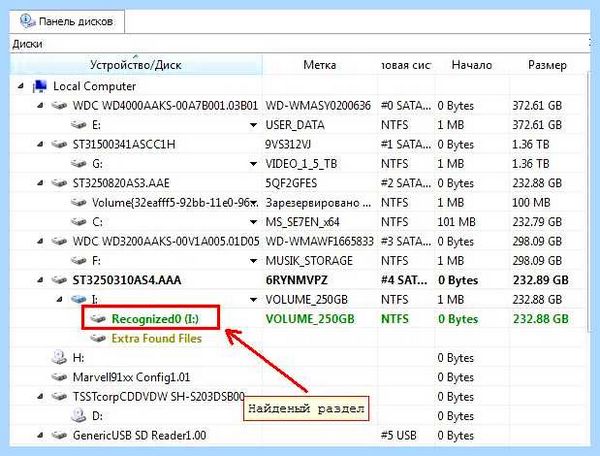
Task: Click the Extra Found Files icon
Action: (98, 338)
